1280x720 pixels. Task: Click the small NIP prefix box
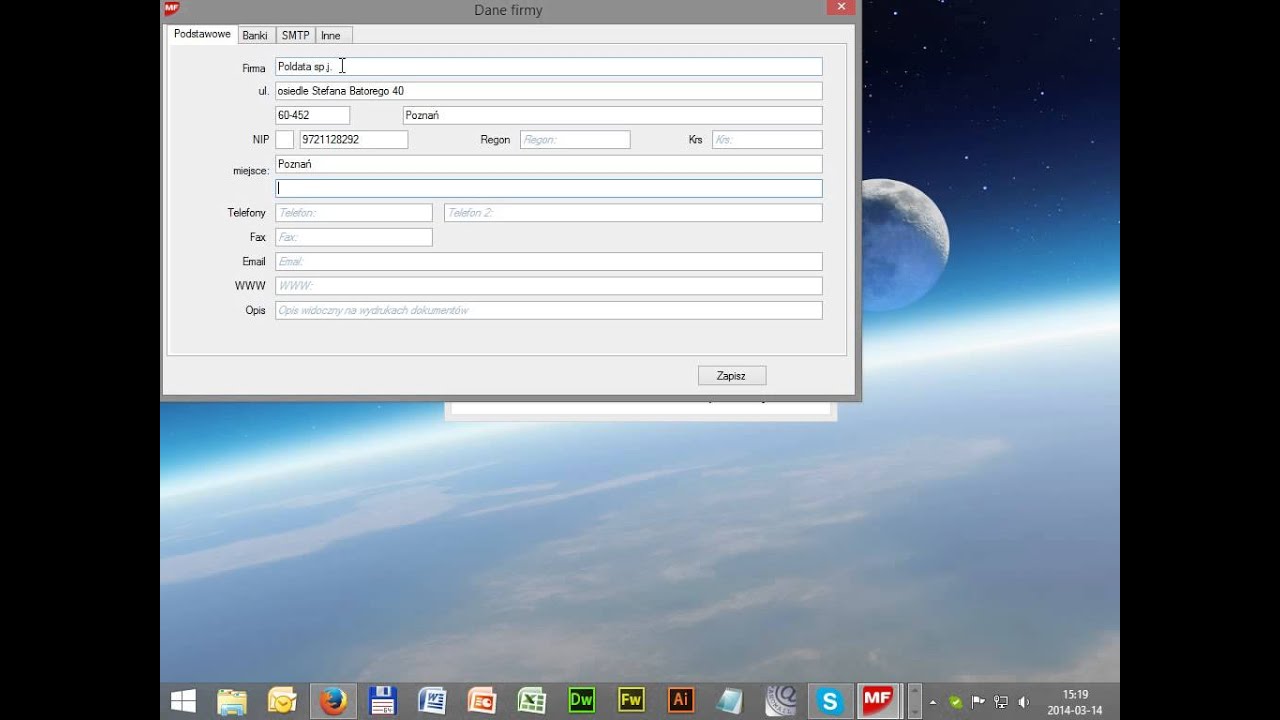point(285,140)
